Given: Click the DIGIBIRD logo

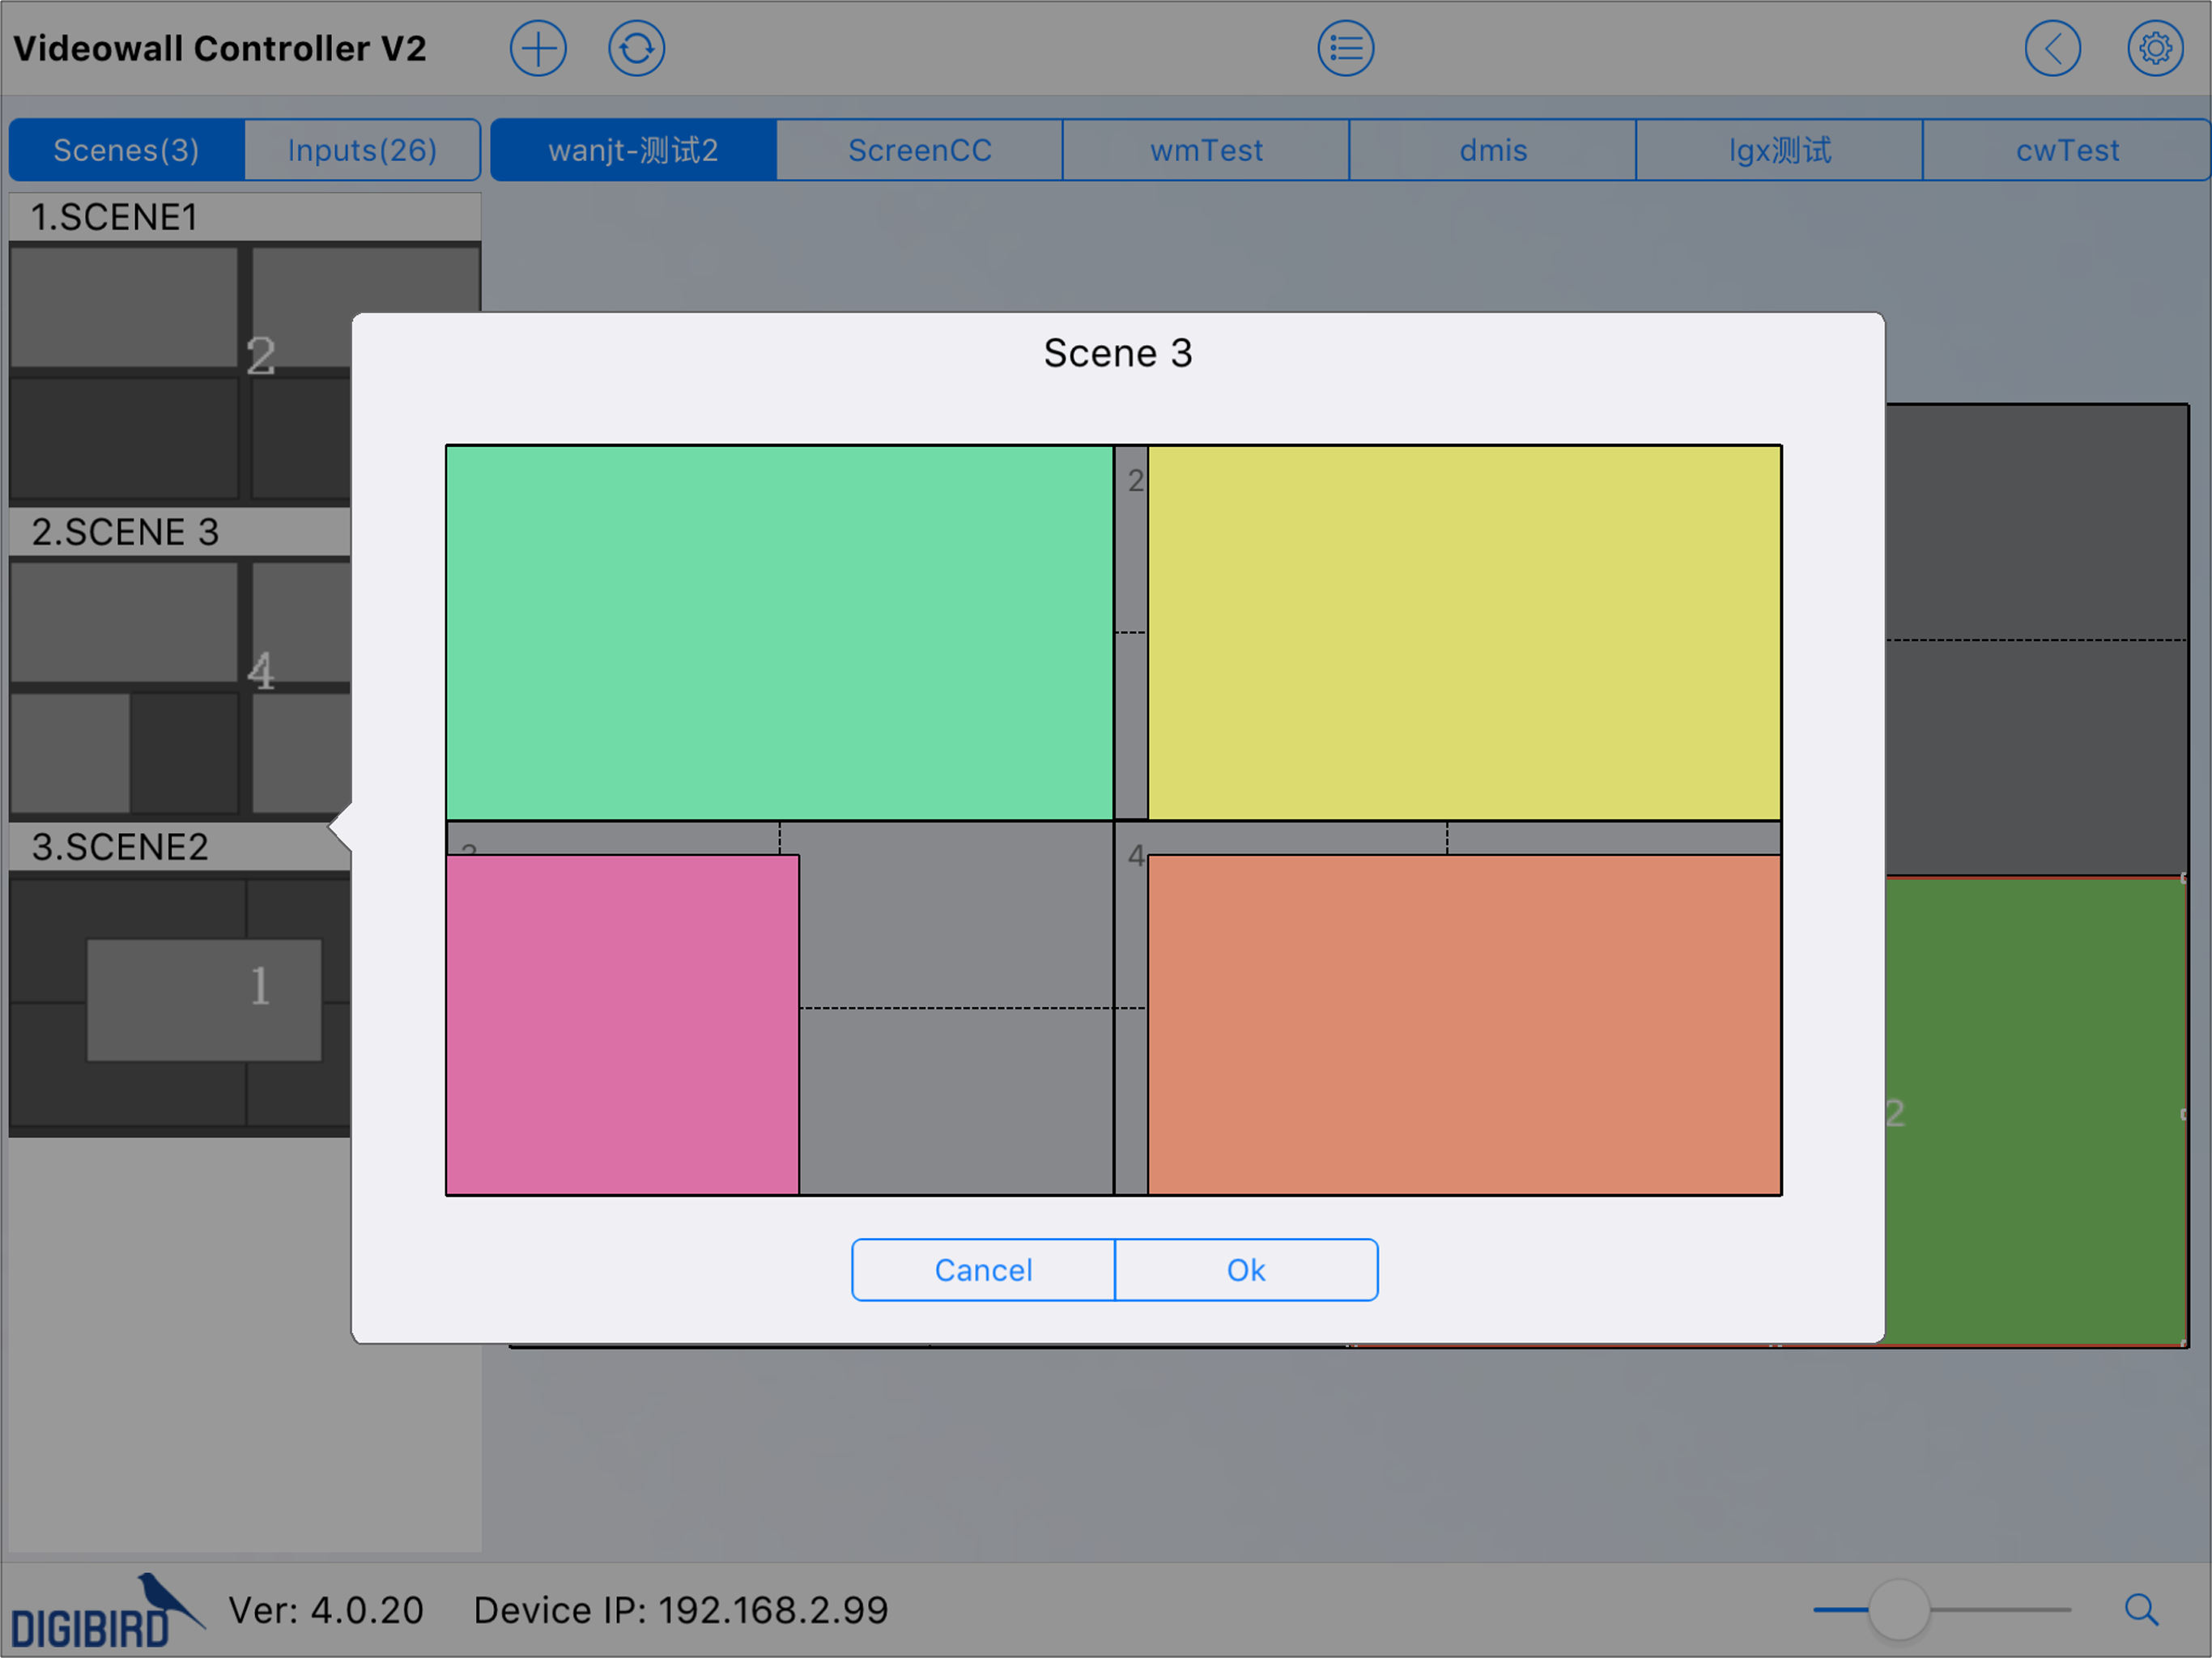Looking at the screenshot, I should pyautogui.click(x=100, y=1612).
